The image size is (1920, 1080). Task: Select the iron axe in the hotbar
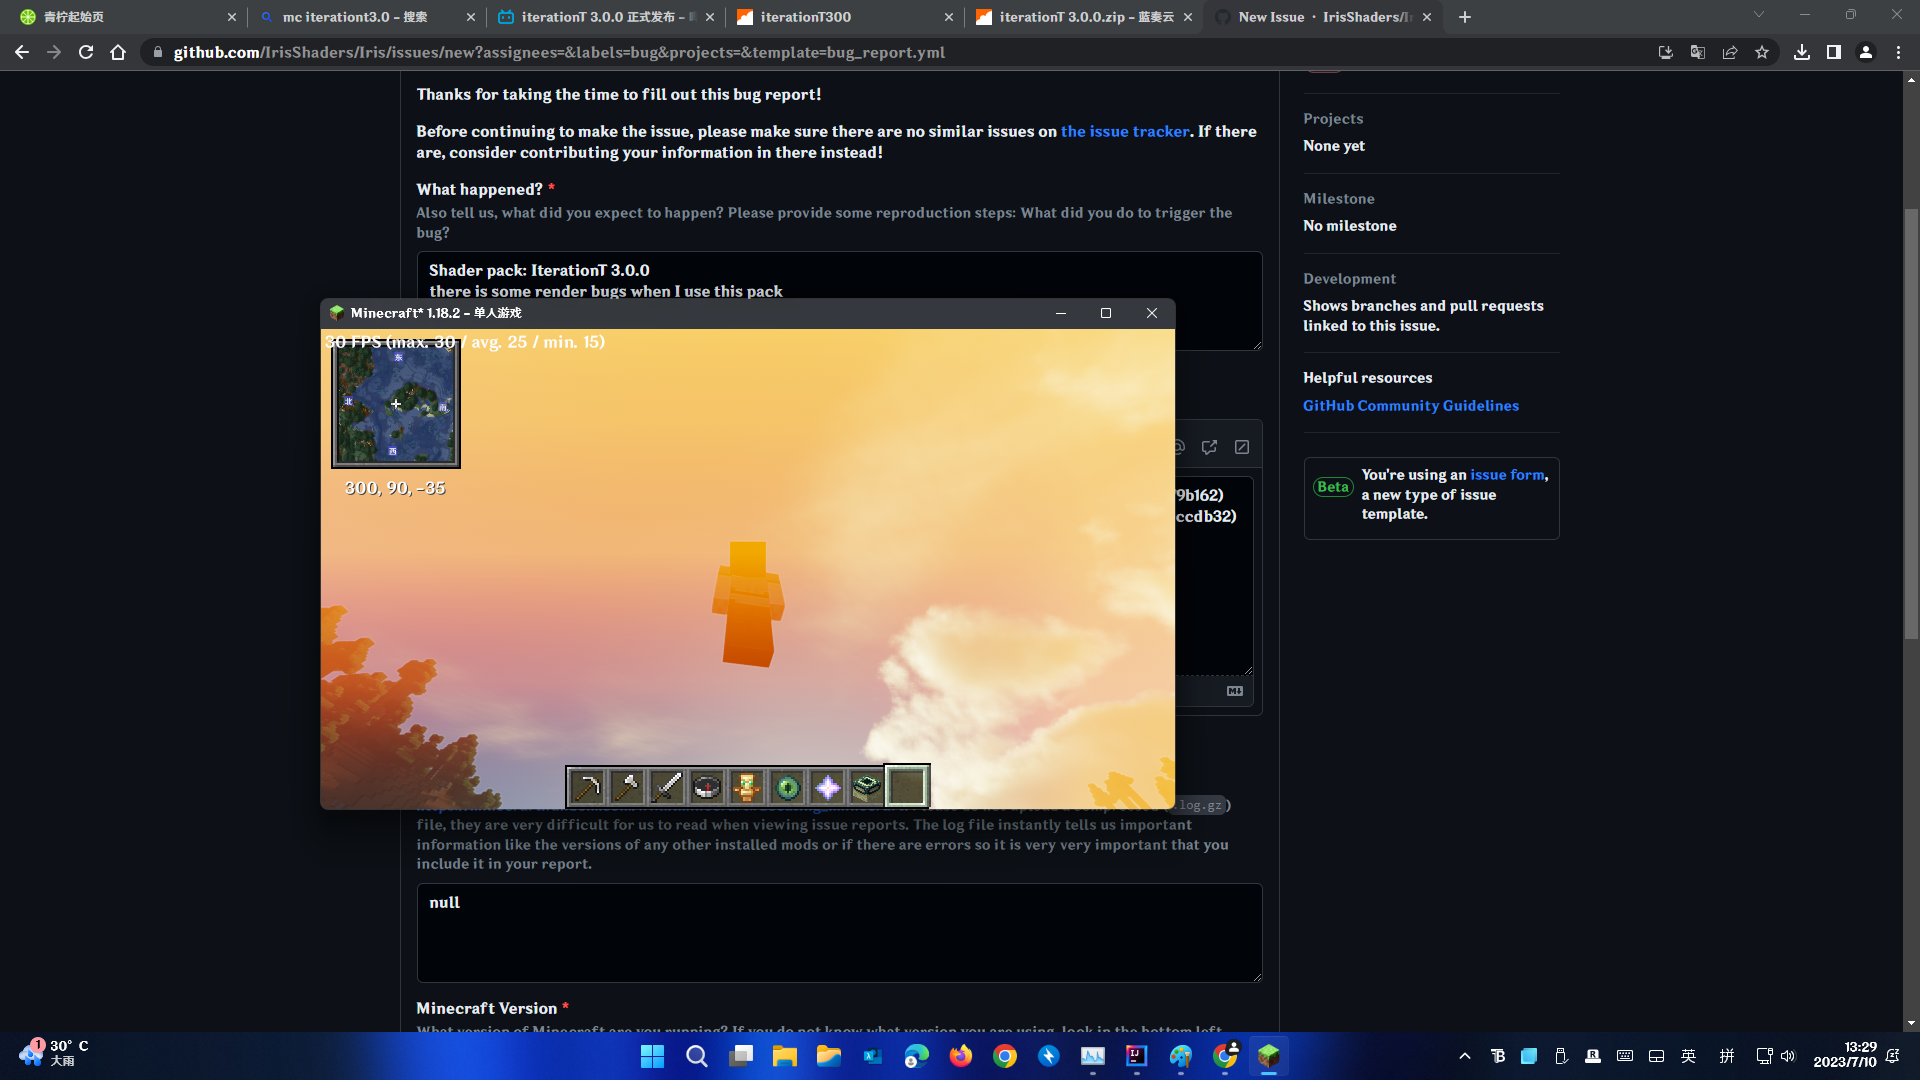pos(627,787)
